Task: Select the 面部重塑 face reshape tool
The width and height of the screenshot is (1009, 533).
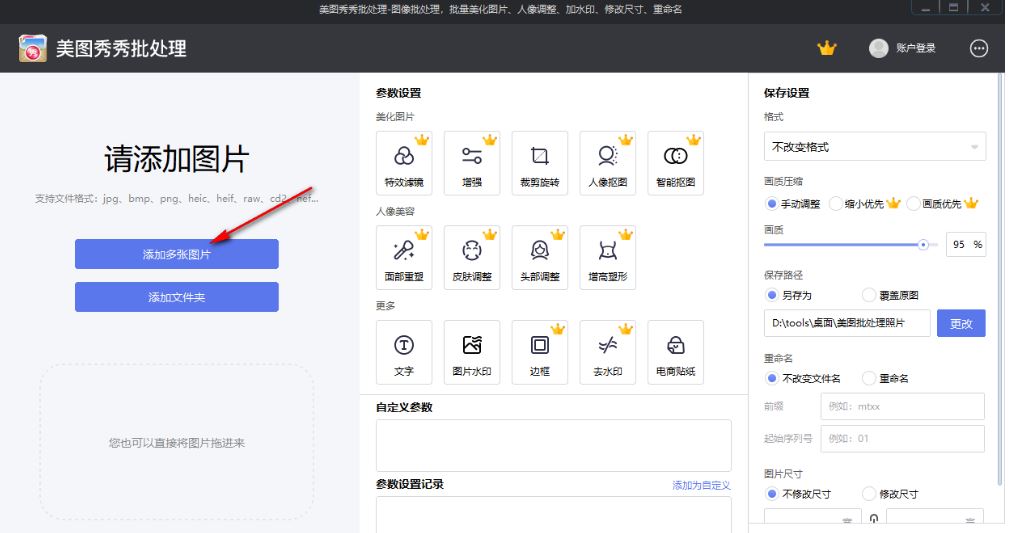Action: 404,257
